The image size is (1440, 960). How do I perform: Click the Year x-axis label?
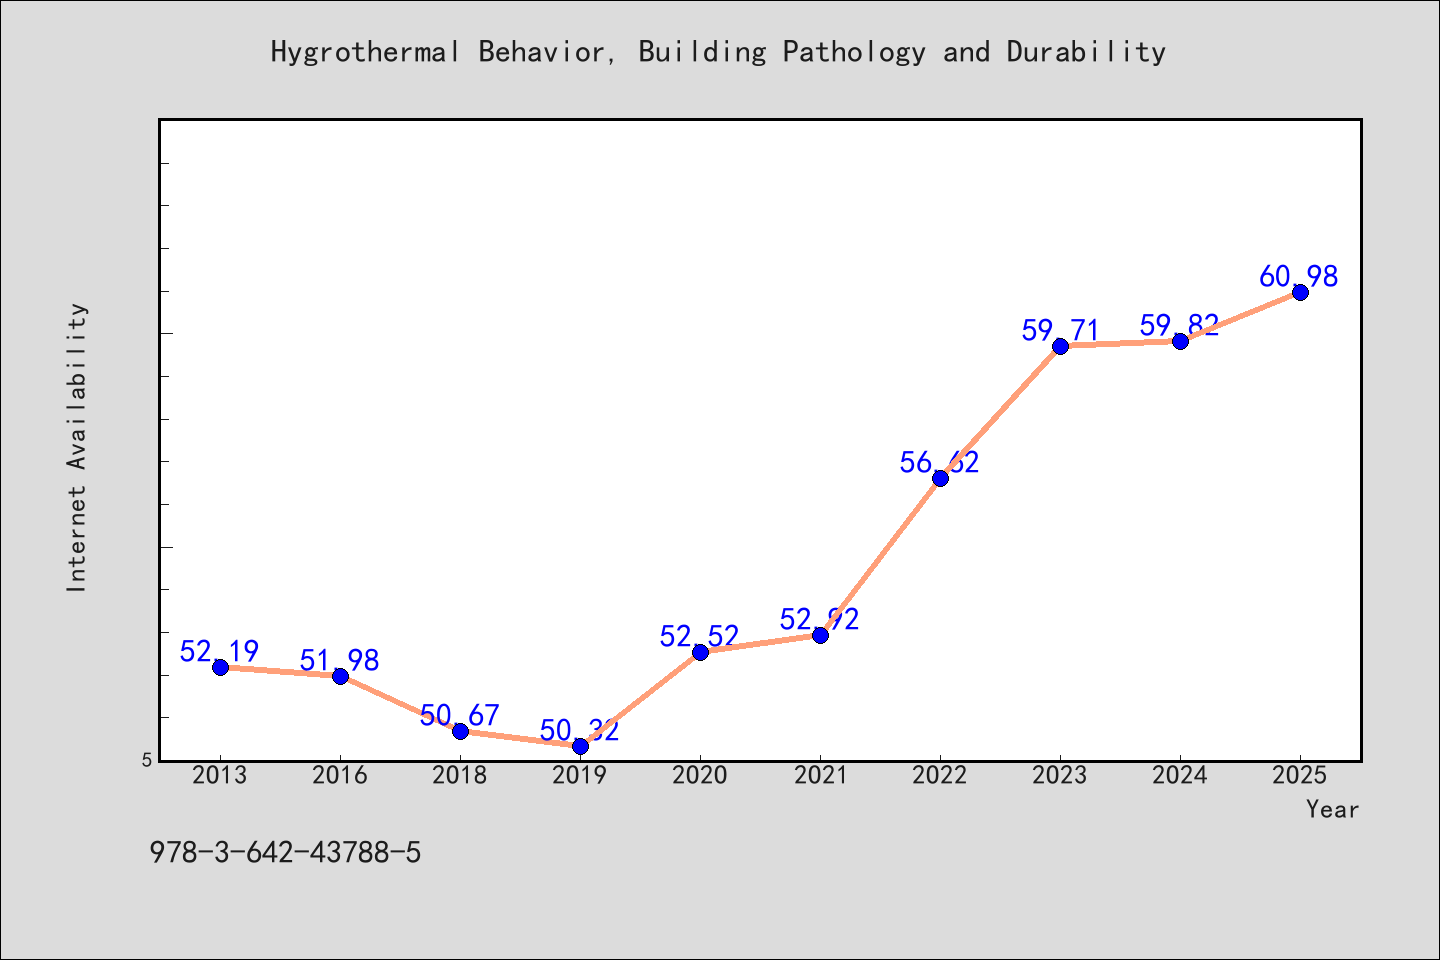pyautogui.click(x=1332, y=809)
